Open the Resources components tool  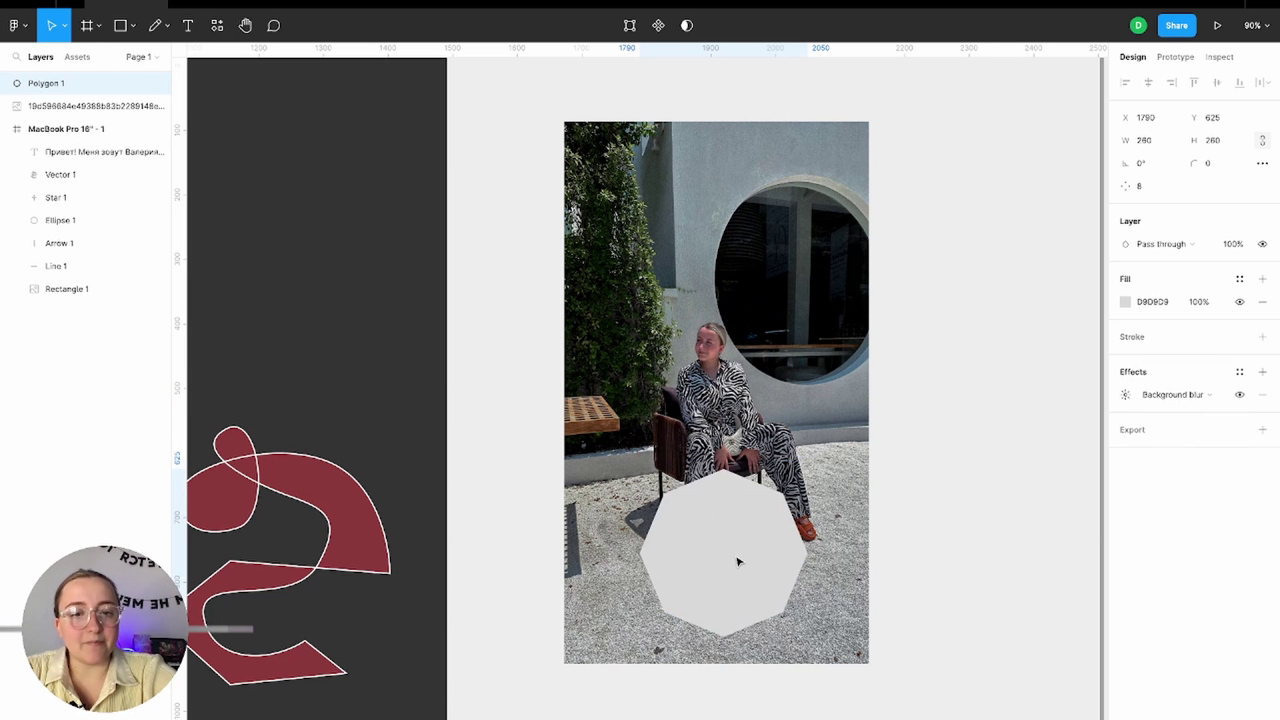[x=217, y=25]
